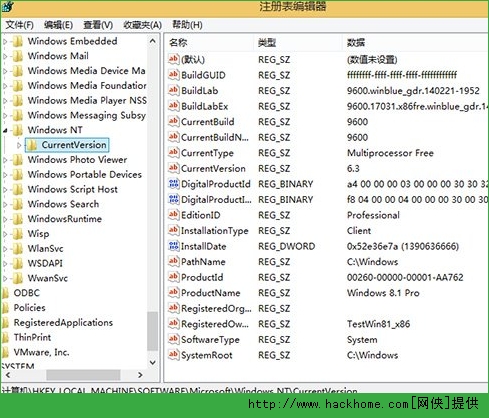Select the Policies key in tree
489x418 pixels.
tap(29, 307)
